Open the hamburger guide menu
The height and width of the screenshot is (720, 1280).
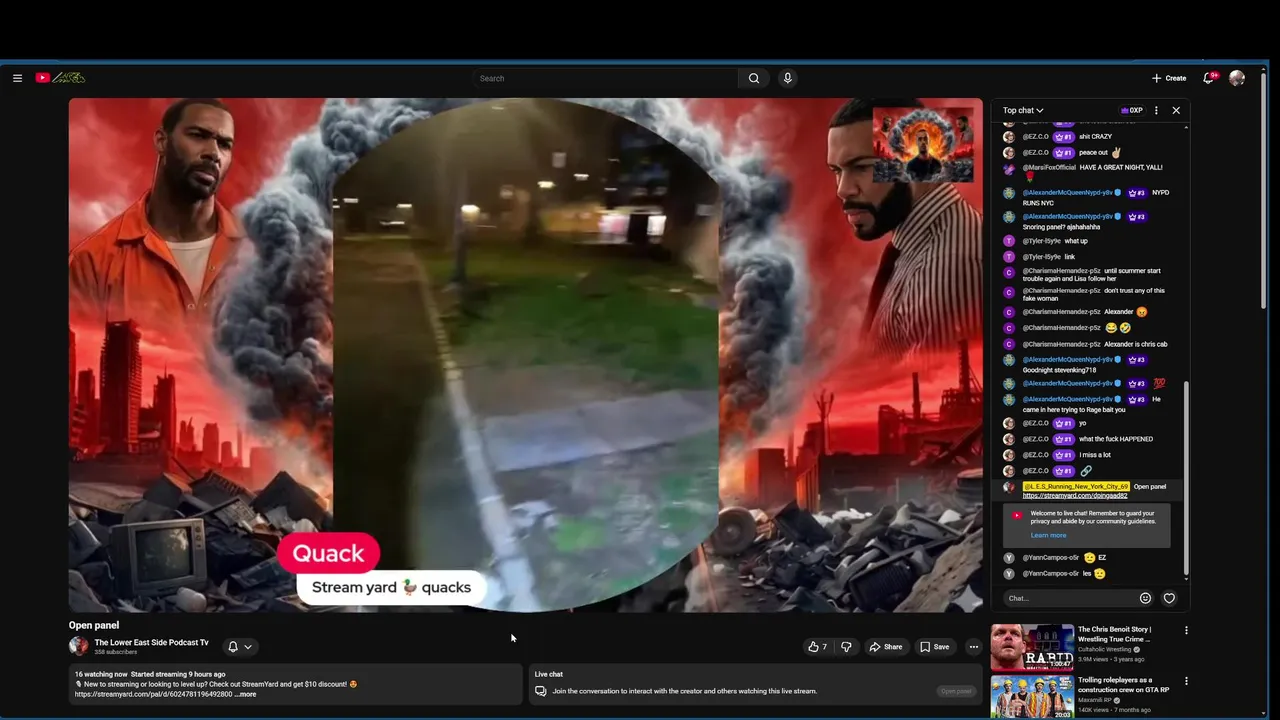pyautogui.click(x=17, y=78)
